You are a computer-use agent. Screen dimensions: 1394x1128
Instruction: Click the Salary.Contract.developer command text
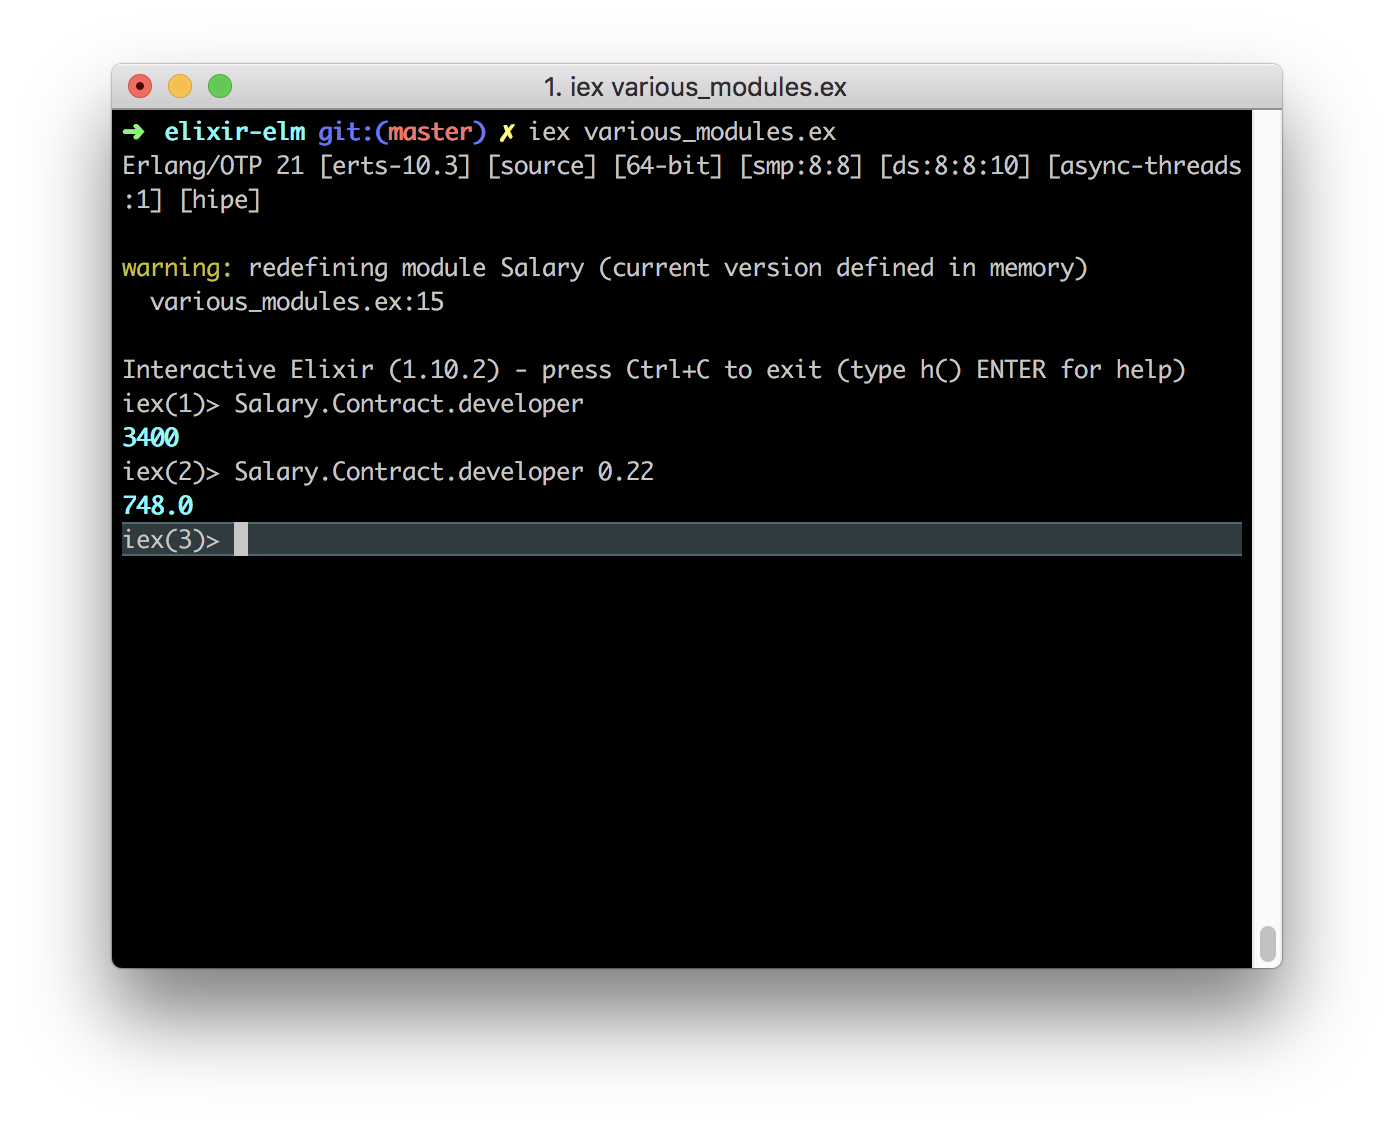pos(409,403)
